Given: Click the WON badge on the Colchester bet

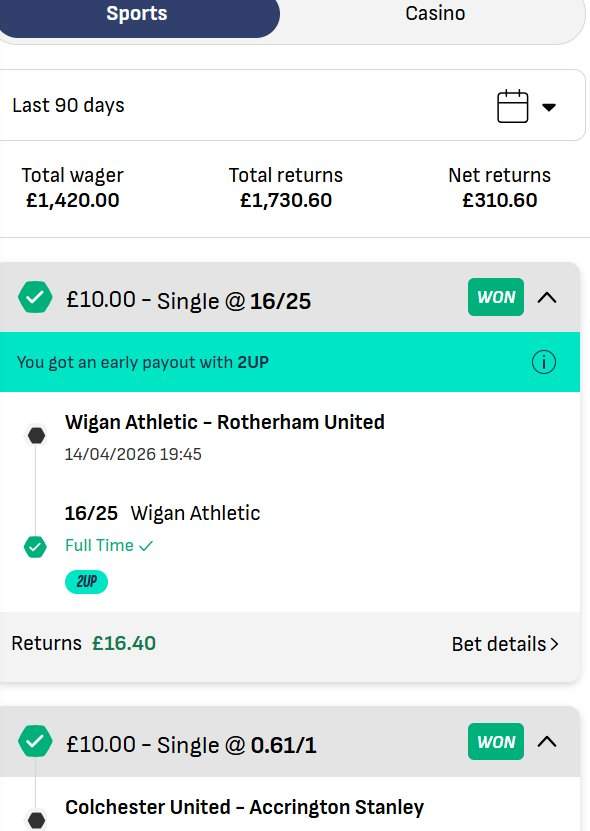Looking at the screenshot, I should pyautogui.click(x=495, y=742).
